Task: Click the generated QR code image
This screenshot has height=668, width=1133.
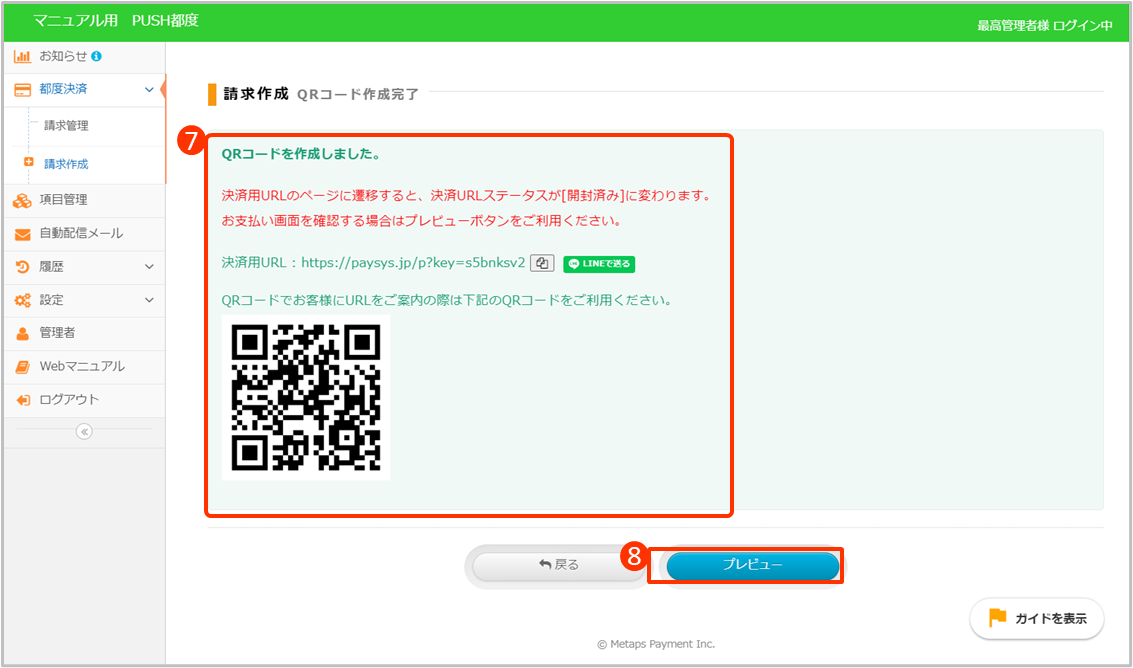Action: pyautogui.click(x=306, y=398)
